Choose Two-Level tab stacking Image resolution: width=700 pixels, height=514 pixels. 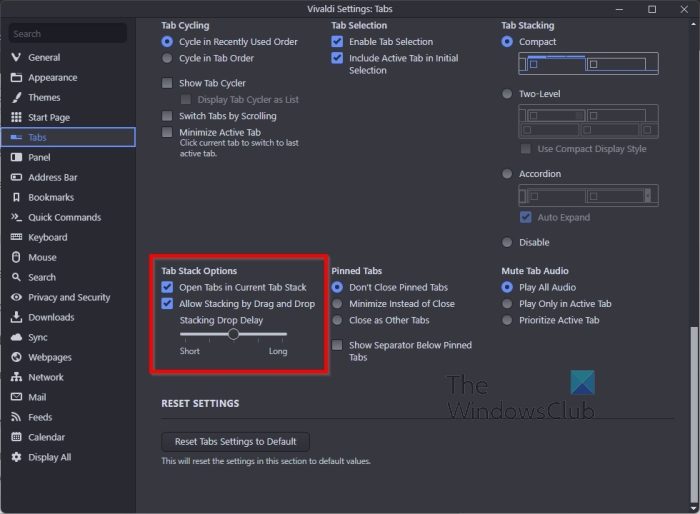(x=507, y=94)
